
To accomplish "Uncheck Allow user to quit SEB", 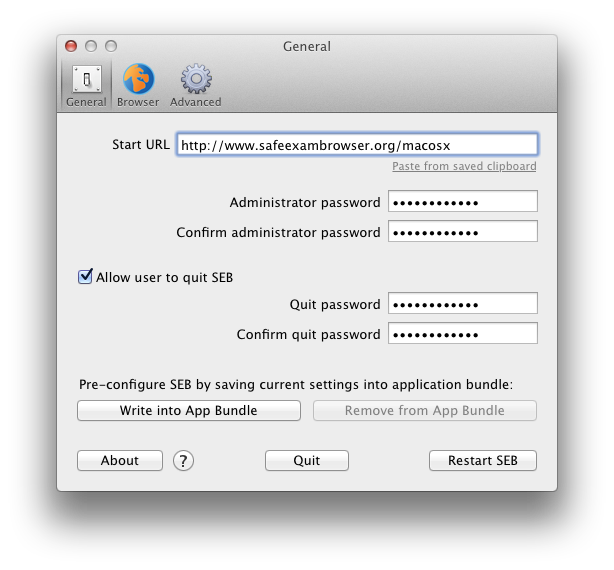I will [85, 277].
